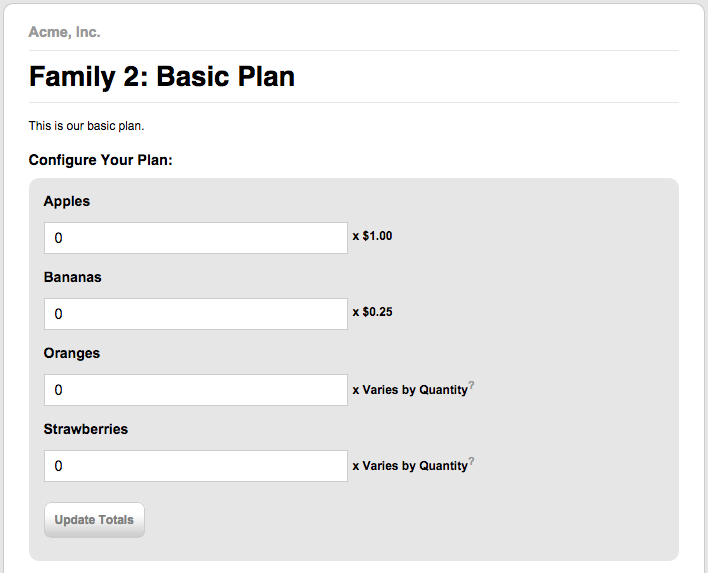Click the Family 2: Basic Plan heading
This screenshot has height=573, width=708.
(162, 77)
